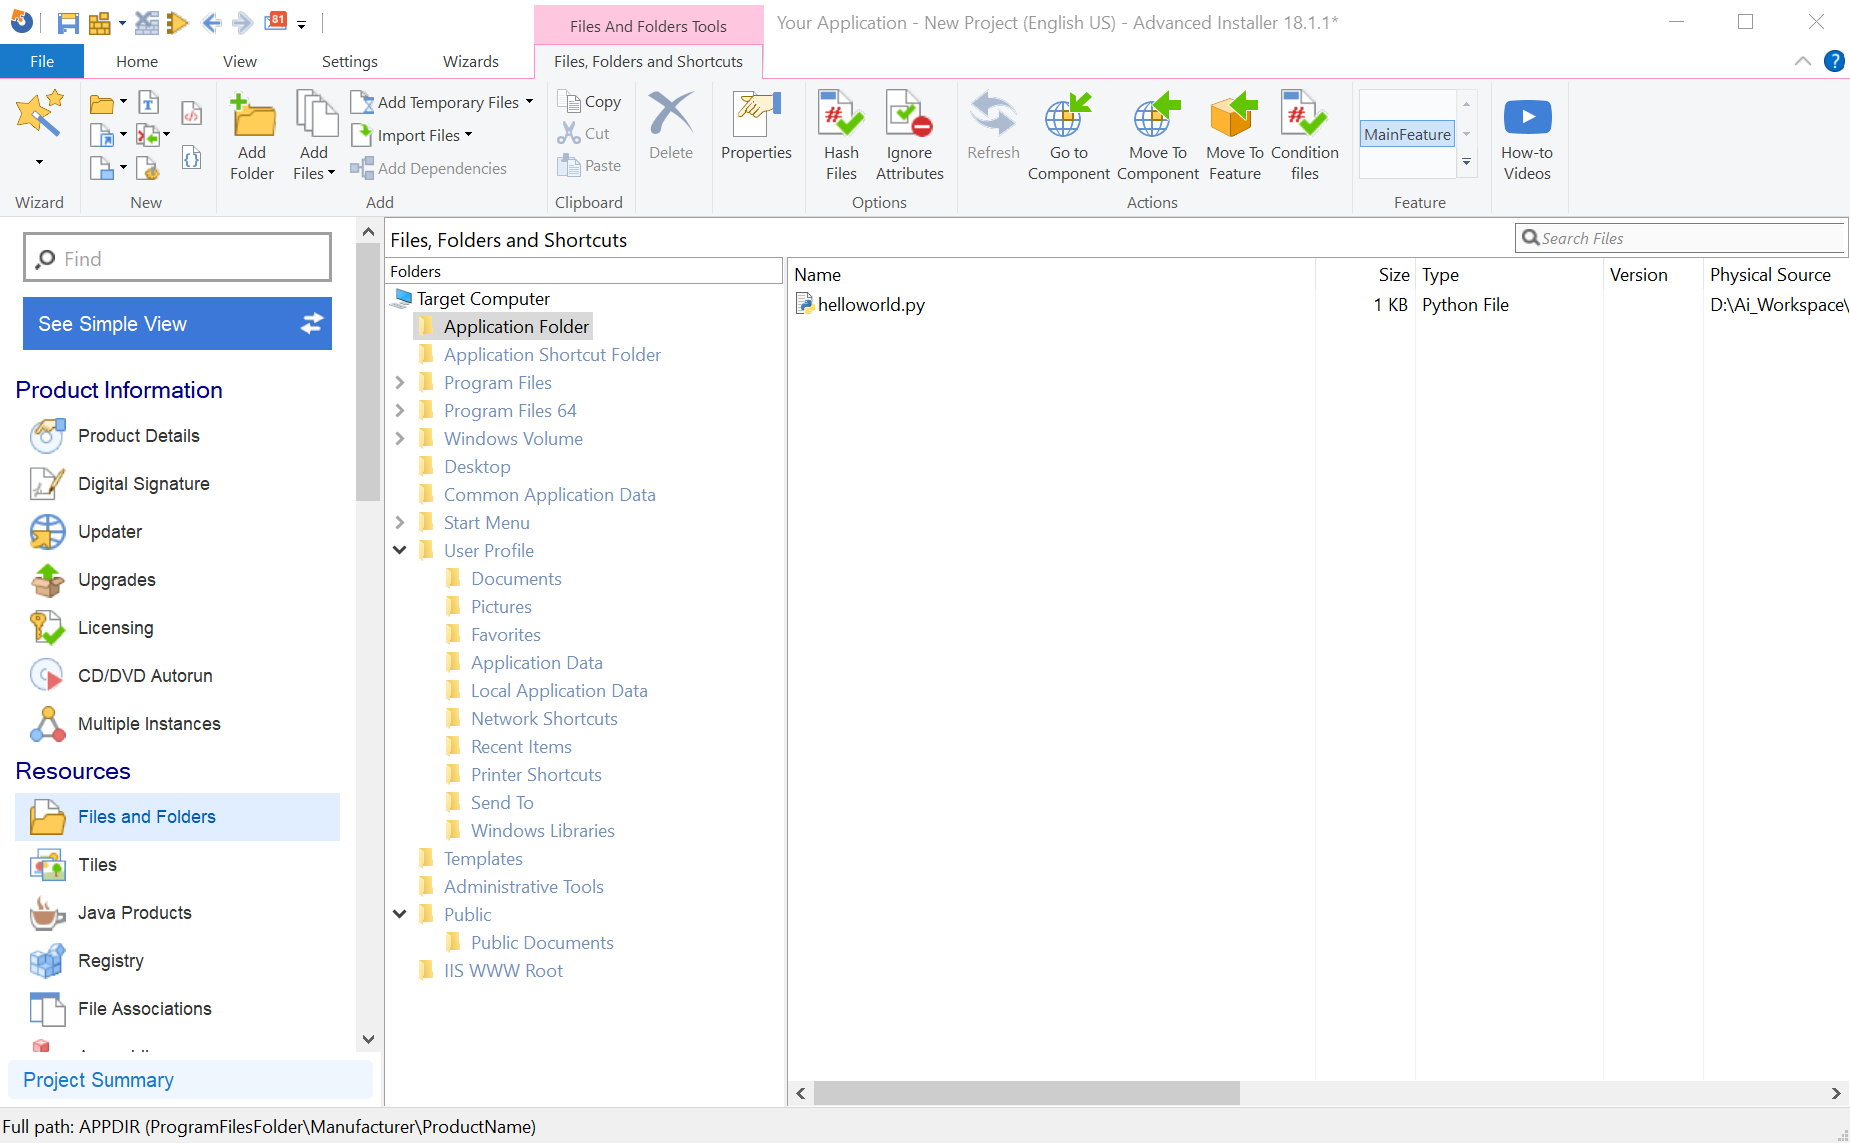Collapse the ribbon with the chevron

[x=1802, y=61]
